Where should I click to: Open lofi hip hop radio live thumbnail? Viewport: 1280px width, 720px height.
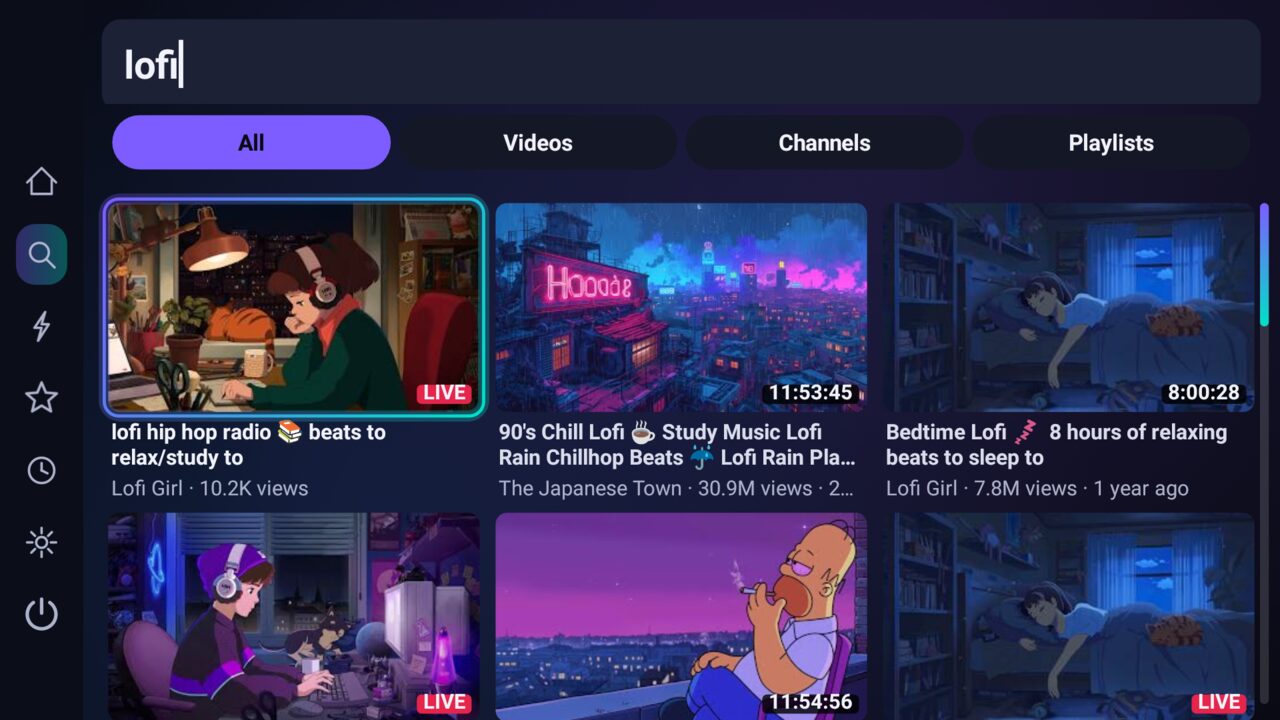[x=294, y=306]
